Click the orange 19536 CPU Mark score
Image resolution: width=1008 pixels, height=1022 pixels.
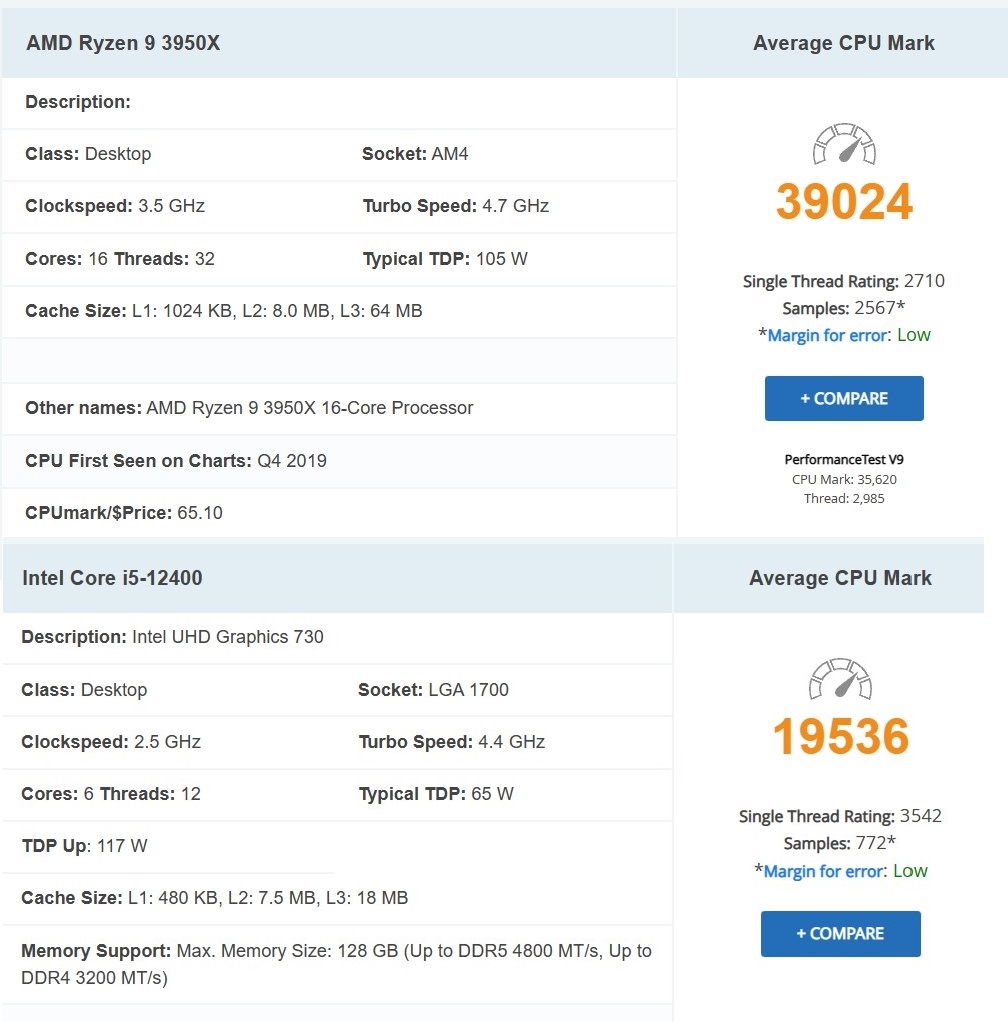(840, 737)
